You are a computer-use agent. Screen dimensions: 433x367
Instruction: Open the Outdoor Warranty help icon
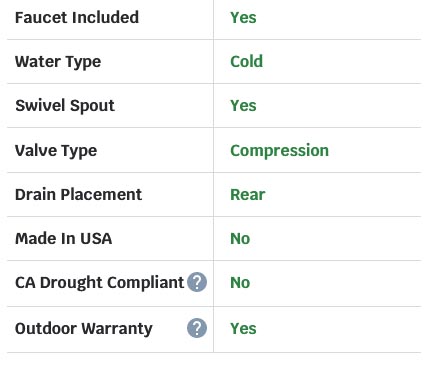point(197,328)
